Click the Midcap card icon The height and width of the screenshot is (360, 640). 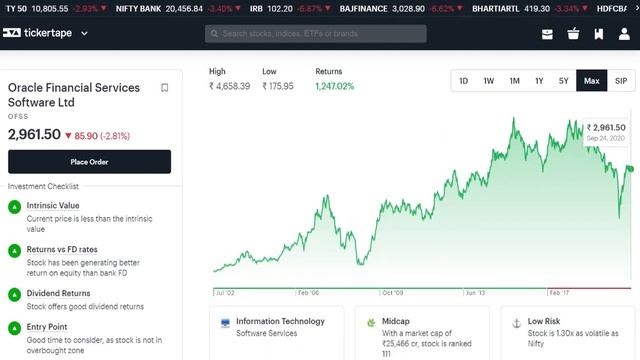pyautogui.click(x=371, y=323)
